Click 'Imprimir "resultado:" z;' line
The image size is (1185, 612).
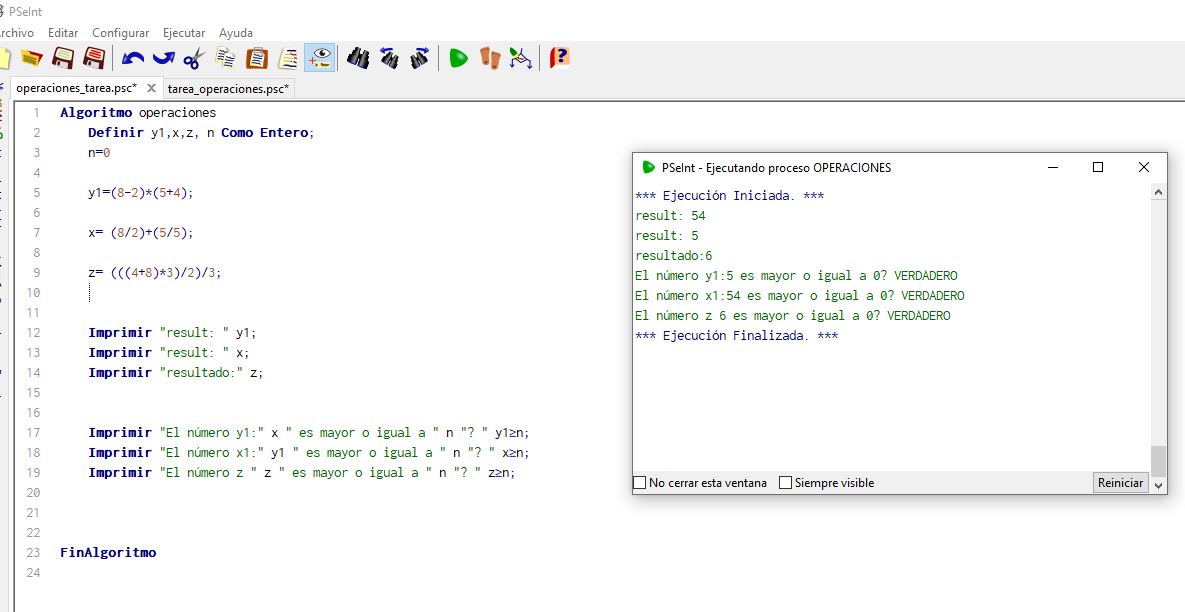176,372
